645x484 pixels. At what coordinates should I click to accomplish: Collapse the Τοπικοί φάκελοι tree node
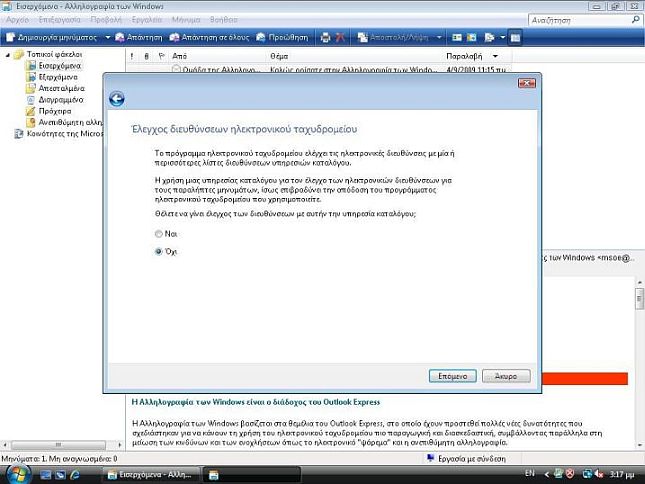tap(7, 54)
